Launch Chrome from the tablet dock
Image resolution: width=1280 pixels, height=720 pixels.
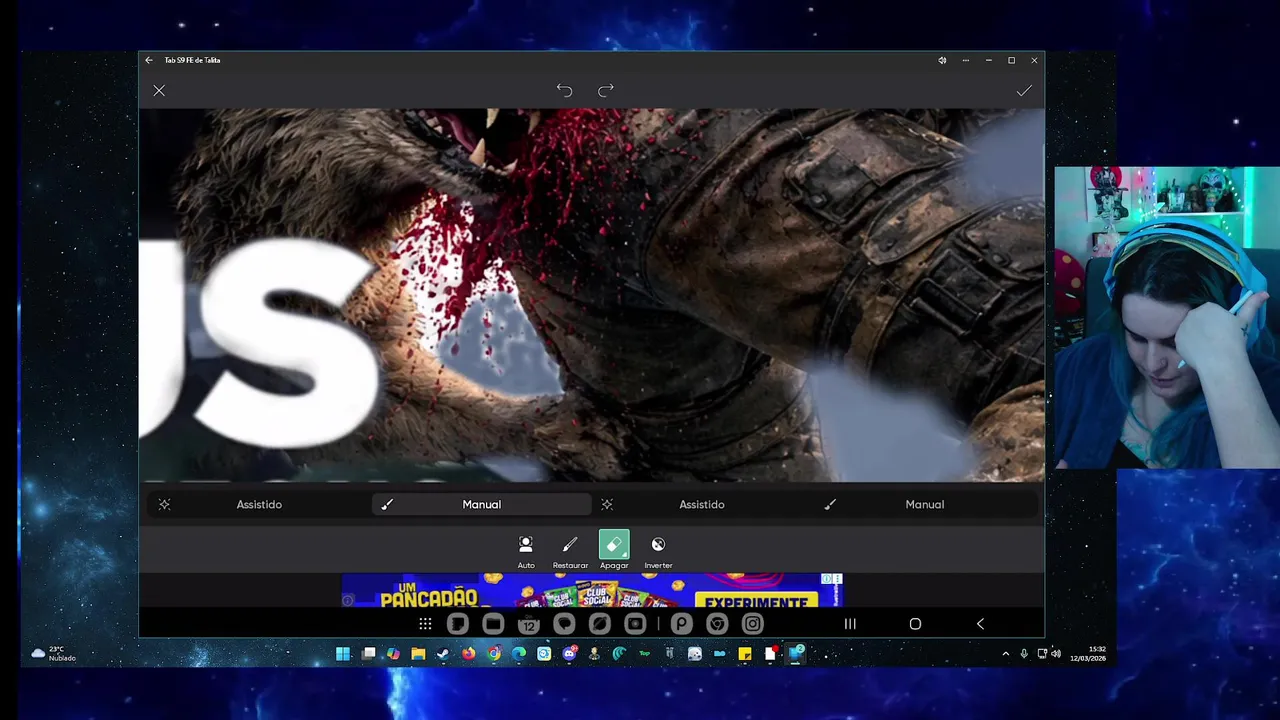717,624
